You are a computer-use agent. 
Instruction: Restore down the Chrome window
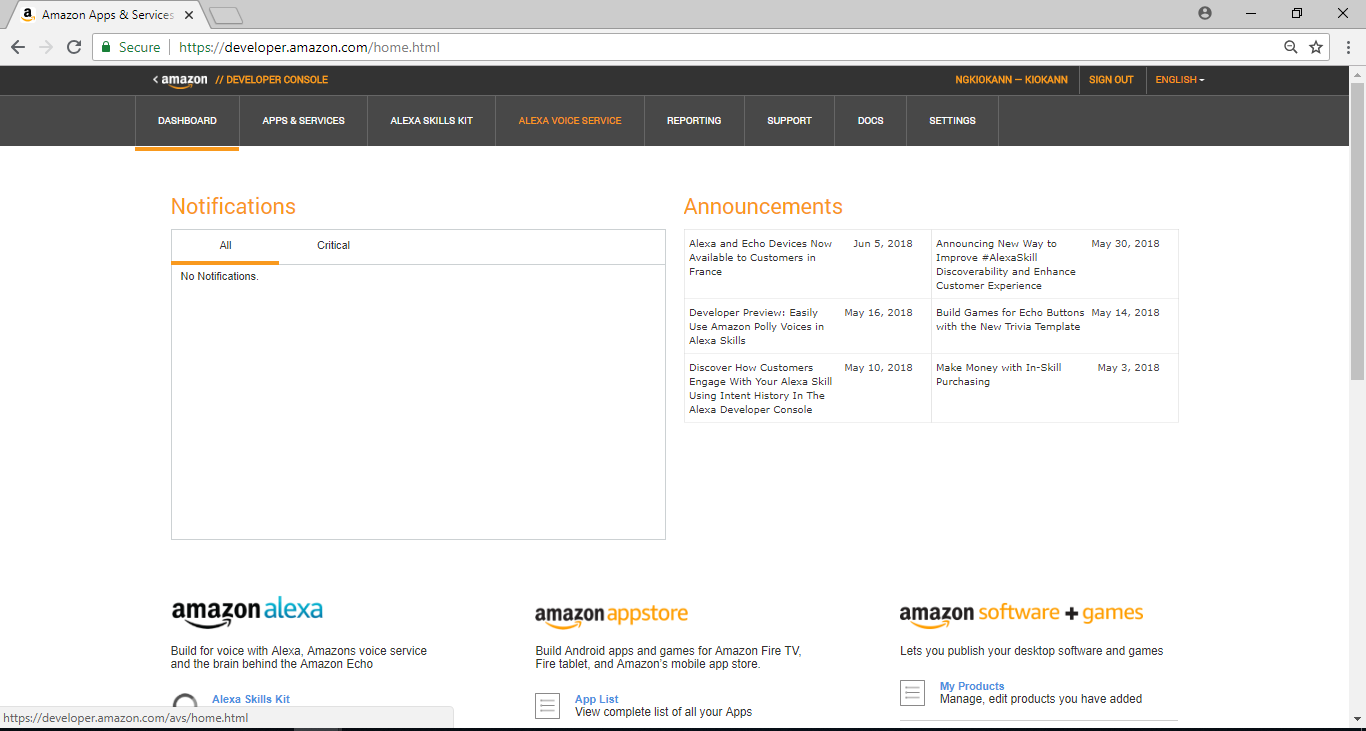pos(1297,13)
